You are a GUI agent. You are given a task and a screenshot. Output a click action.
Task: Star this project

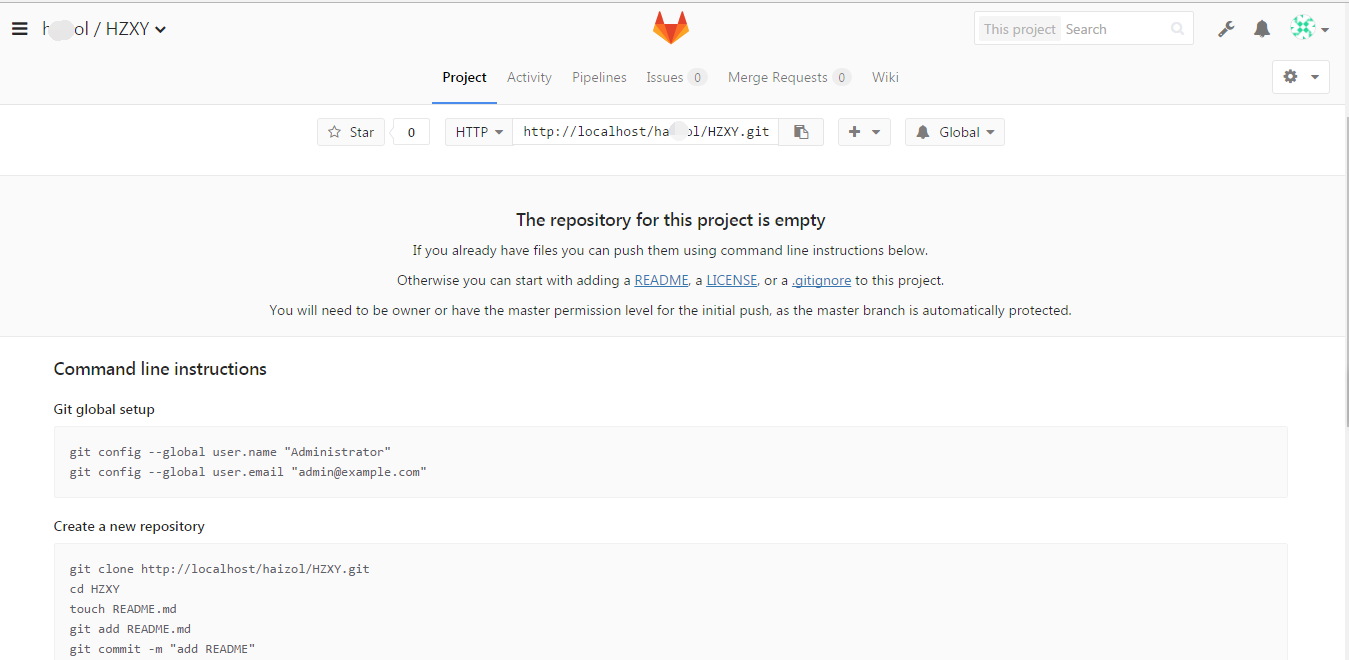coord(351,132)
